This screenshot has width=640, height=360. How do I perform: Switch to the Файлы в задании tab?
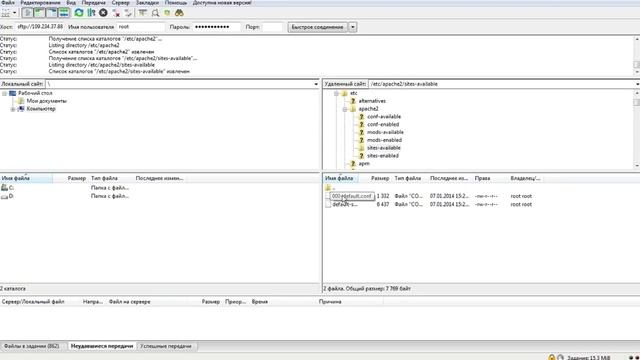click(x=32, y=346)
